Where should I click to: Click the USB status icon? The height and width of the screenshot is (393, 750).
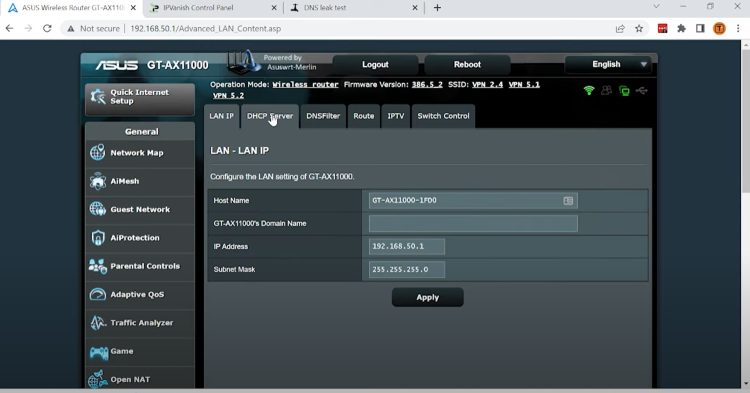[641, 90]
